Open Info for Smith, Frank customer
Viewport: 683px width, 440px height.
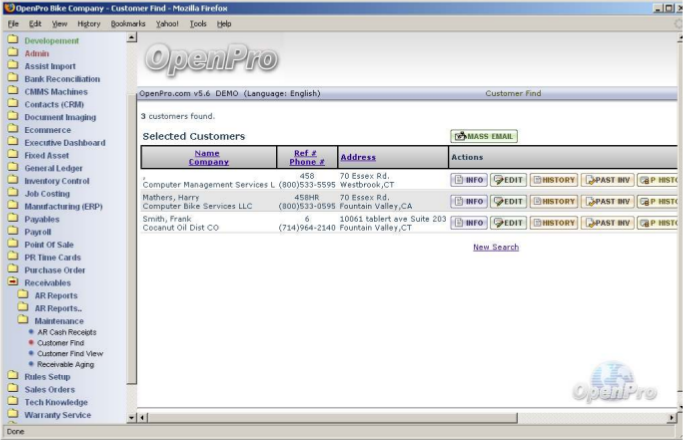tap(468, 223)
